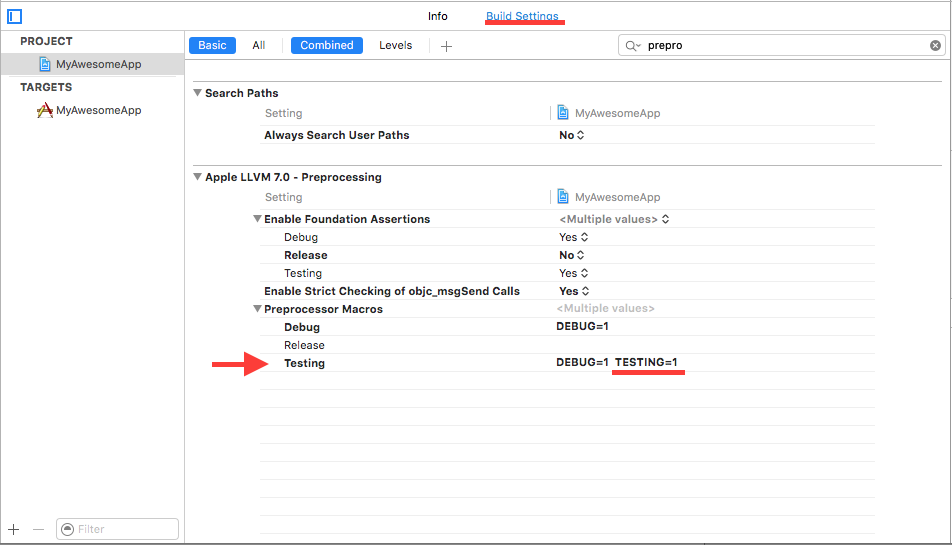This screenshot has width=952, height=545.
Task: Select Basic settings filter
Action: click(212, 46)
